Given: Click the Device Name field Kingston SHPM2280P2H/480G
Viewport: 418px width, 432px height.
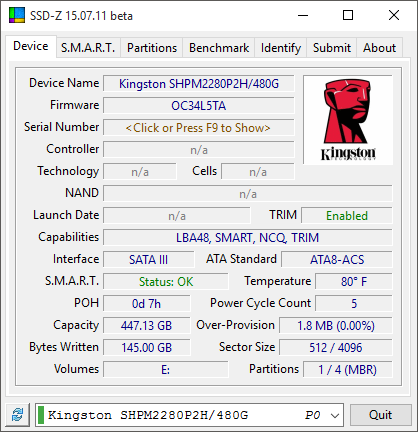Looking at the screenshot, I should tap(199, 84).
